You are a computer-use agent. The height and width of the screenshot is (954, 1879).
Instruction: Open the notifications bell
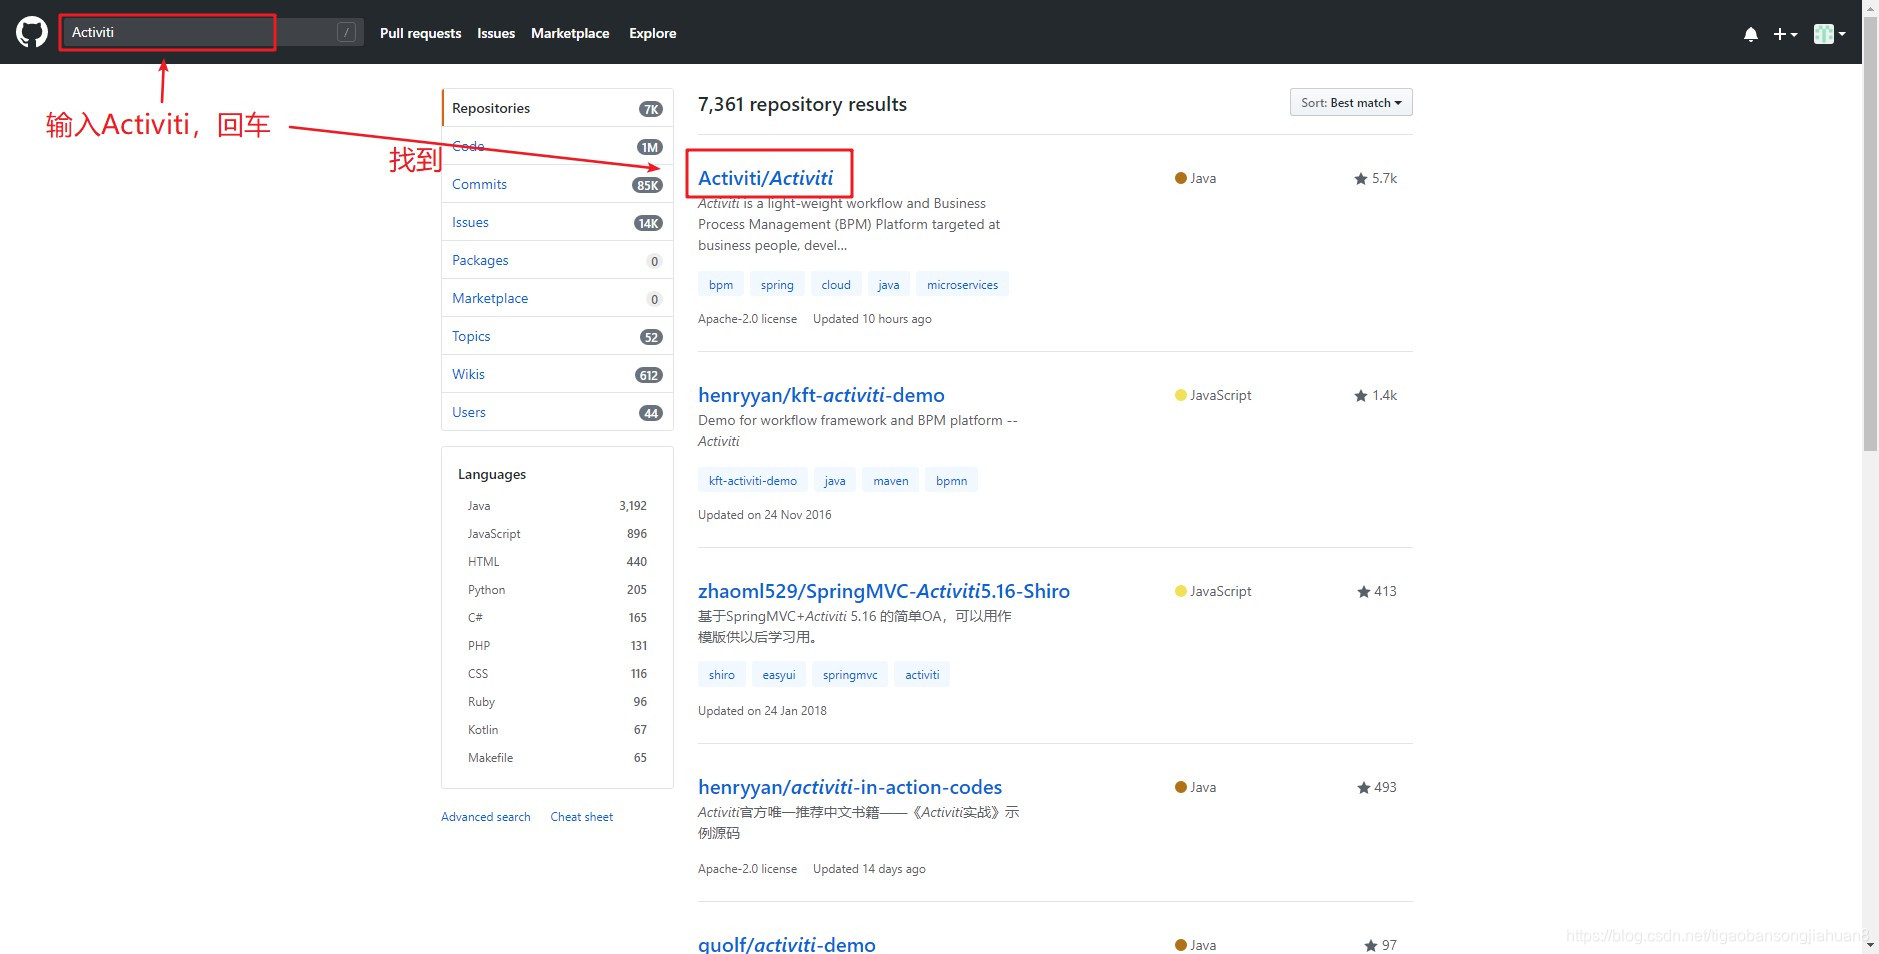click(1750, 34)
